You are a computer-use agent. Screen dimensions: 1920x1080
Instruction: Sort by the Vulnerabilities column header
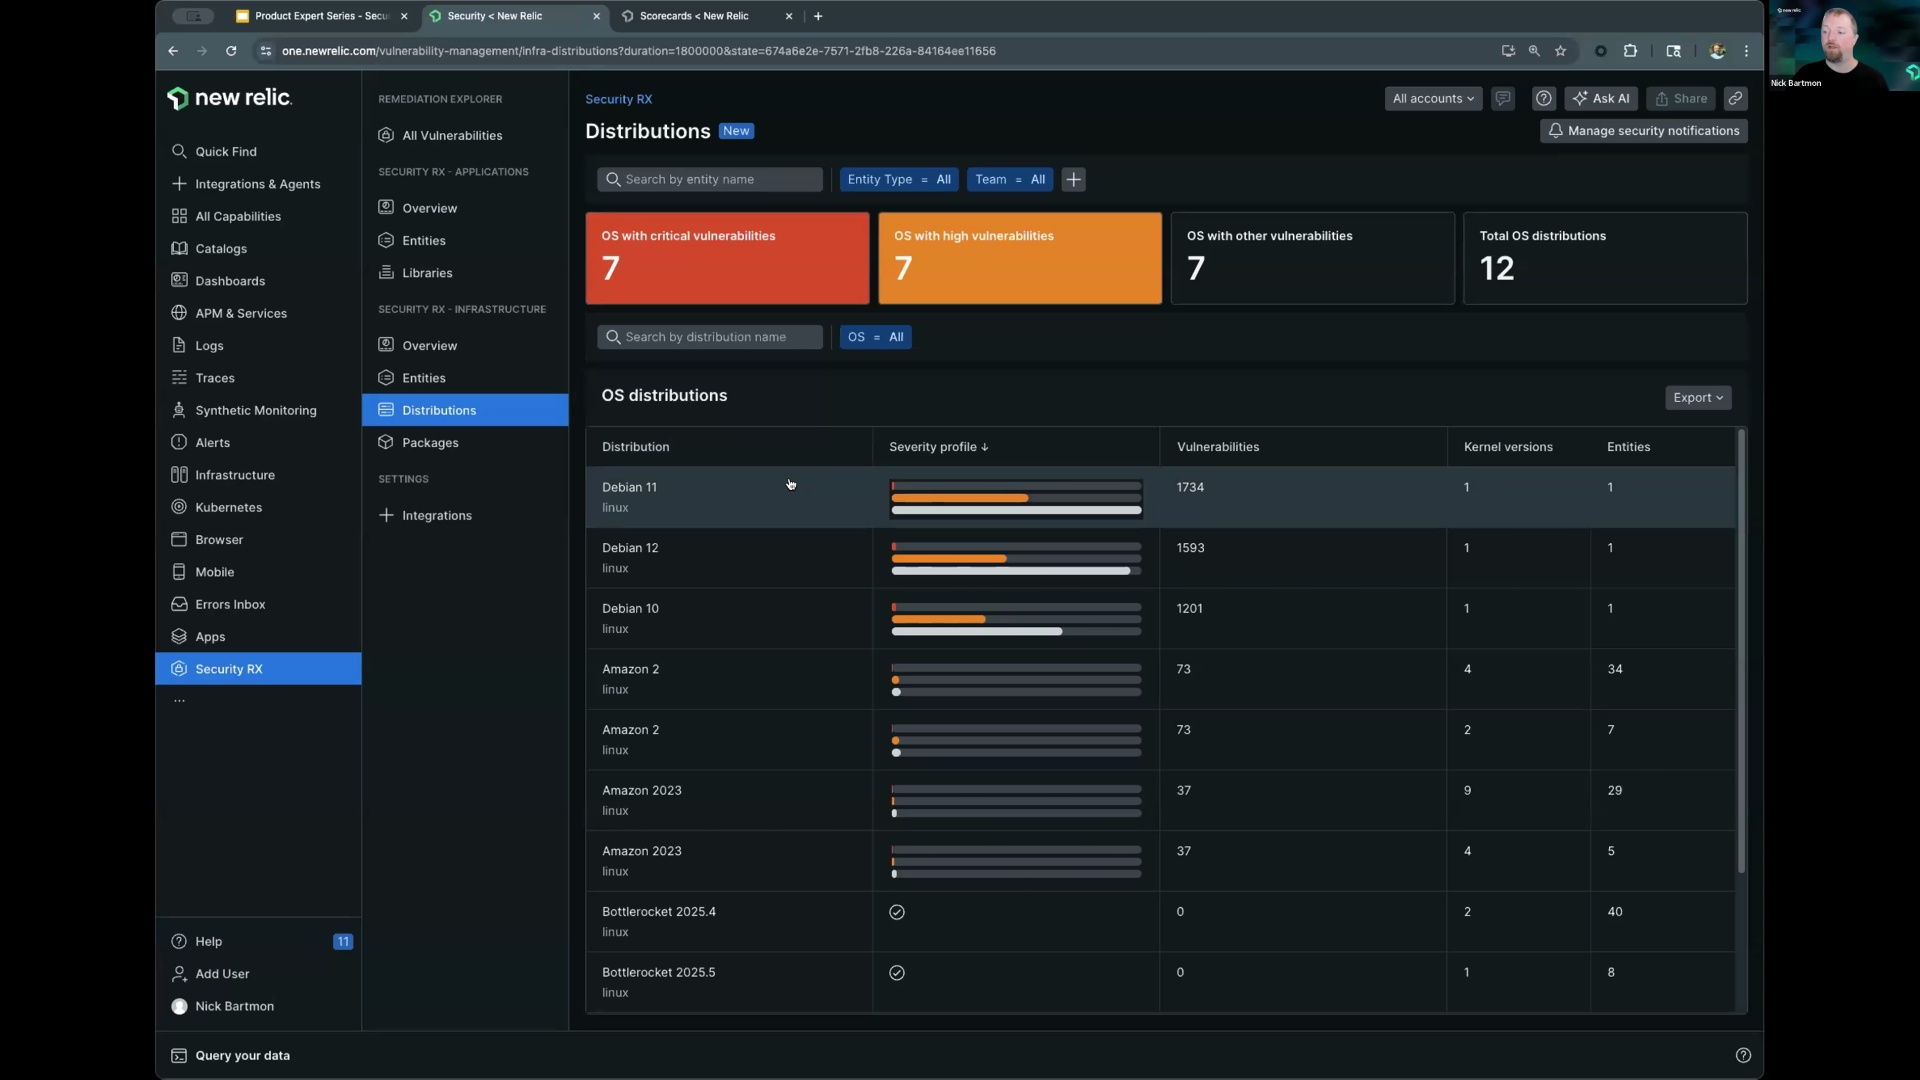pyautogui.click(x=1218, y=447)
